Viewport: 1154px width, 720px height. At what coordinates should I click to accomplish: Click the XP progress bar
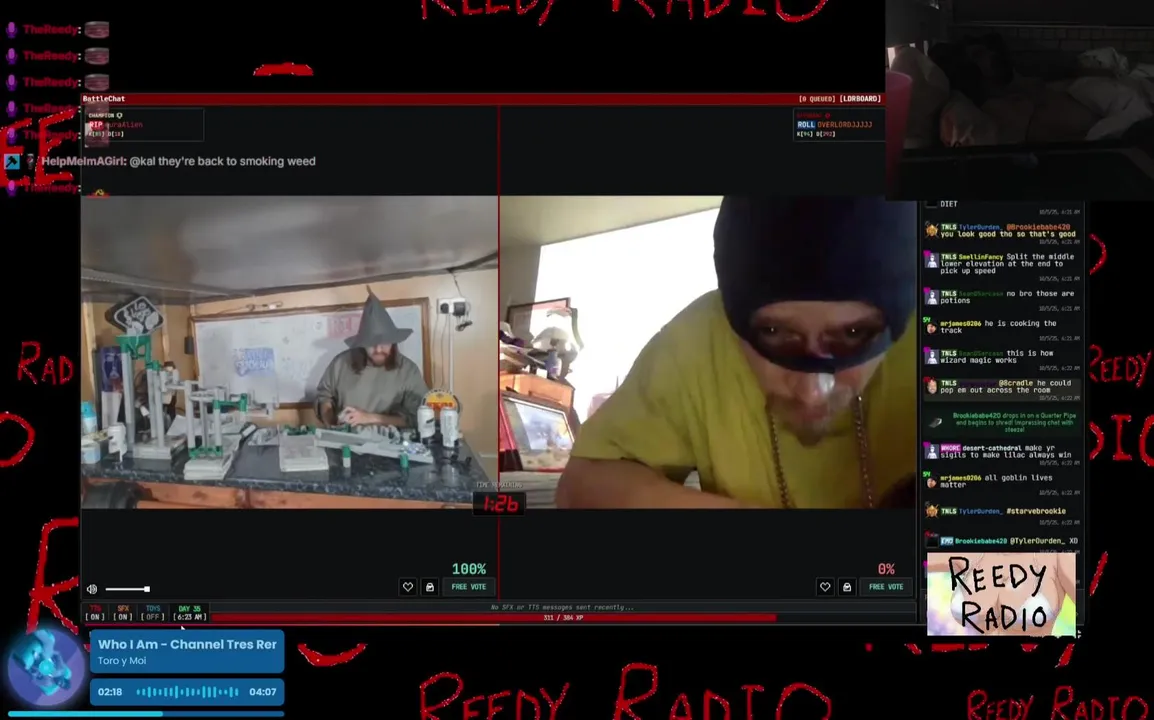tap(563, 618)
